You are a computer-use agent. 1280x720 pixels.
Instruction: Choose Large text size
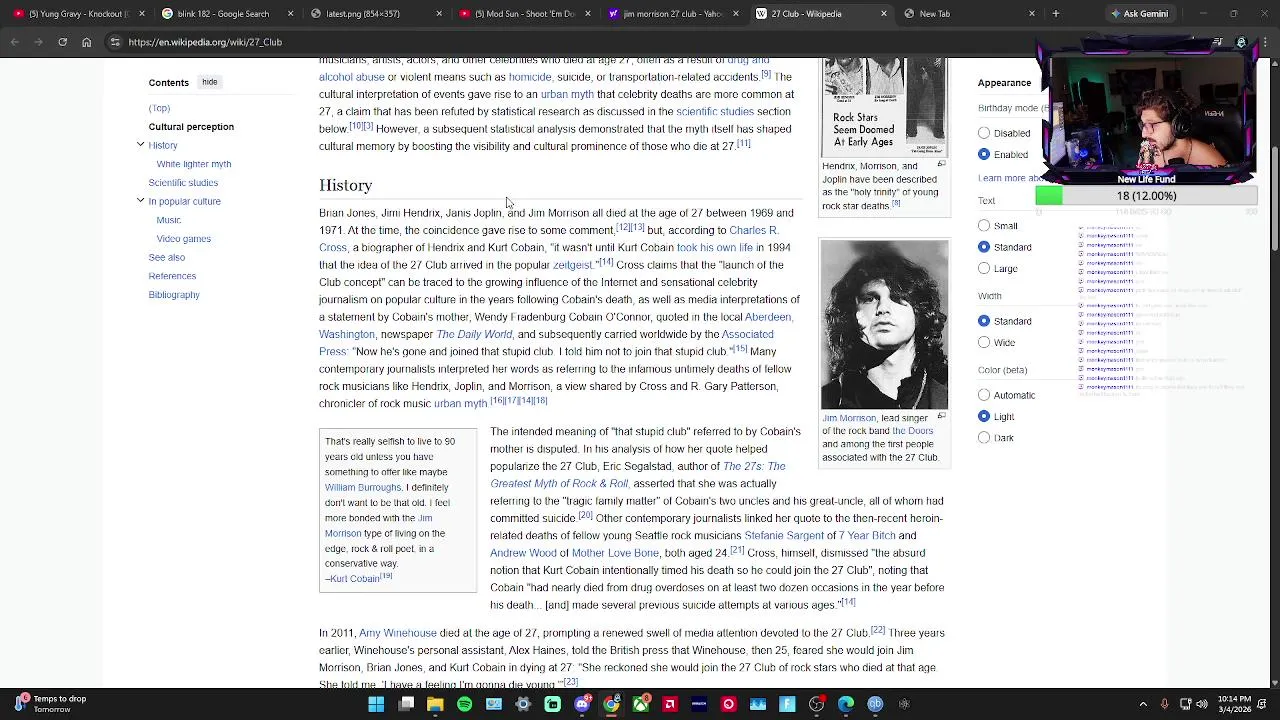click(x=984, y=268)
